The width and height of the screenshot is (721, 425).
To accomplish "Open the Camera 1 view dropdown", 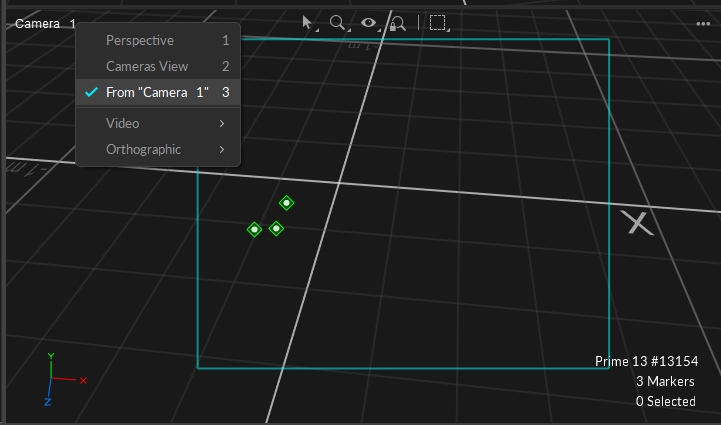I will click(44, 23).
